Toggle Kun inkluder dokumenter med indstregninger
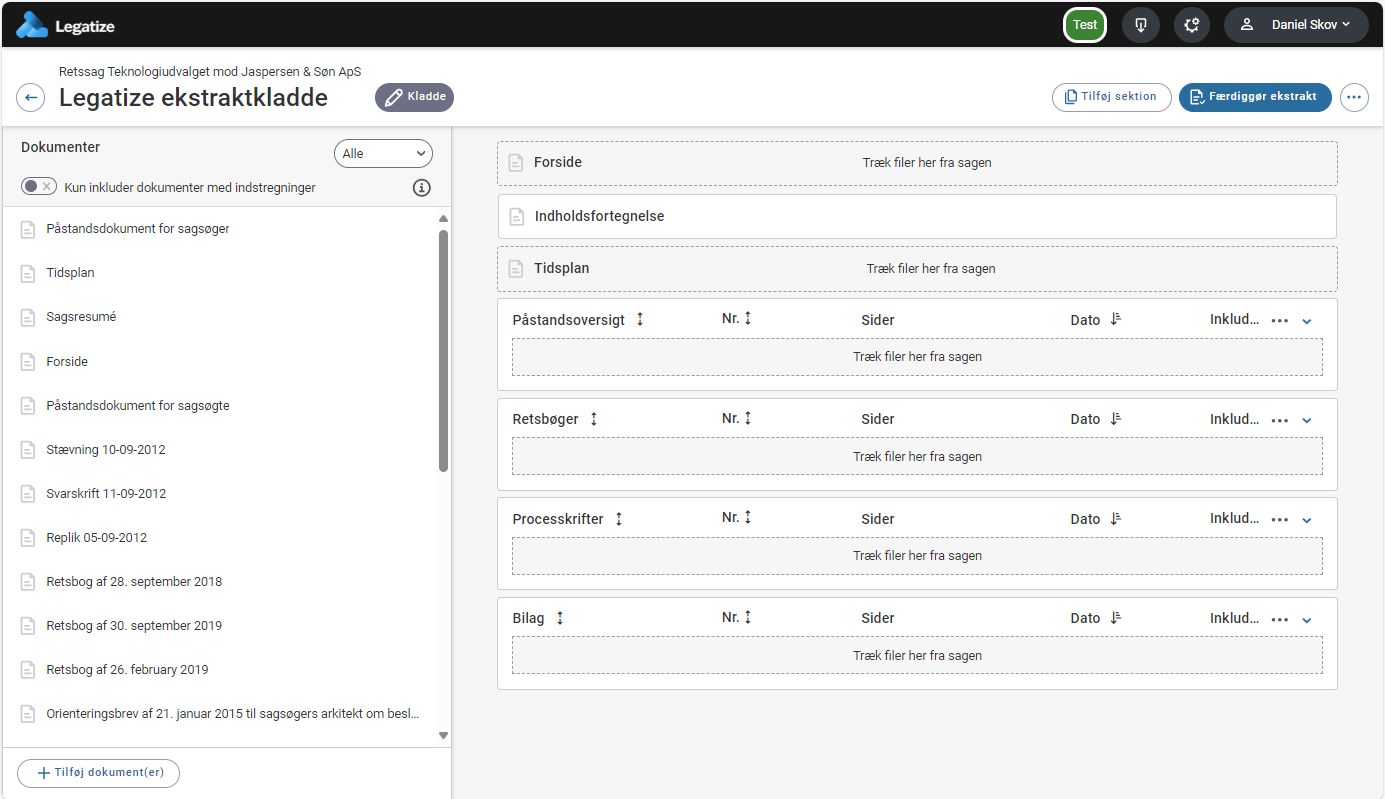The height and width of the screenshot is (799, 1385). (39, 187)
